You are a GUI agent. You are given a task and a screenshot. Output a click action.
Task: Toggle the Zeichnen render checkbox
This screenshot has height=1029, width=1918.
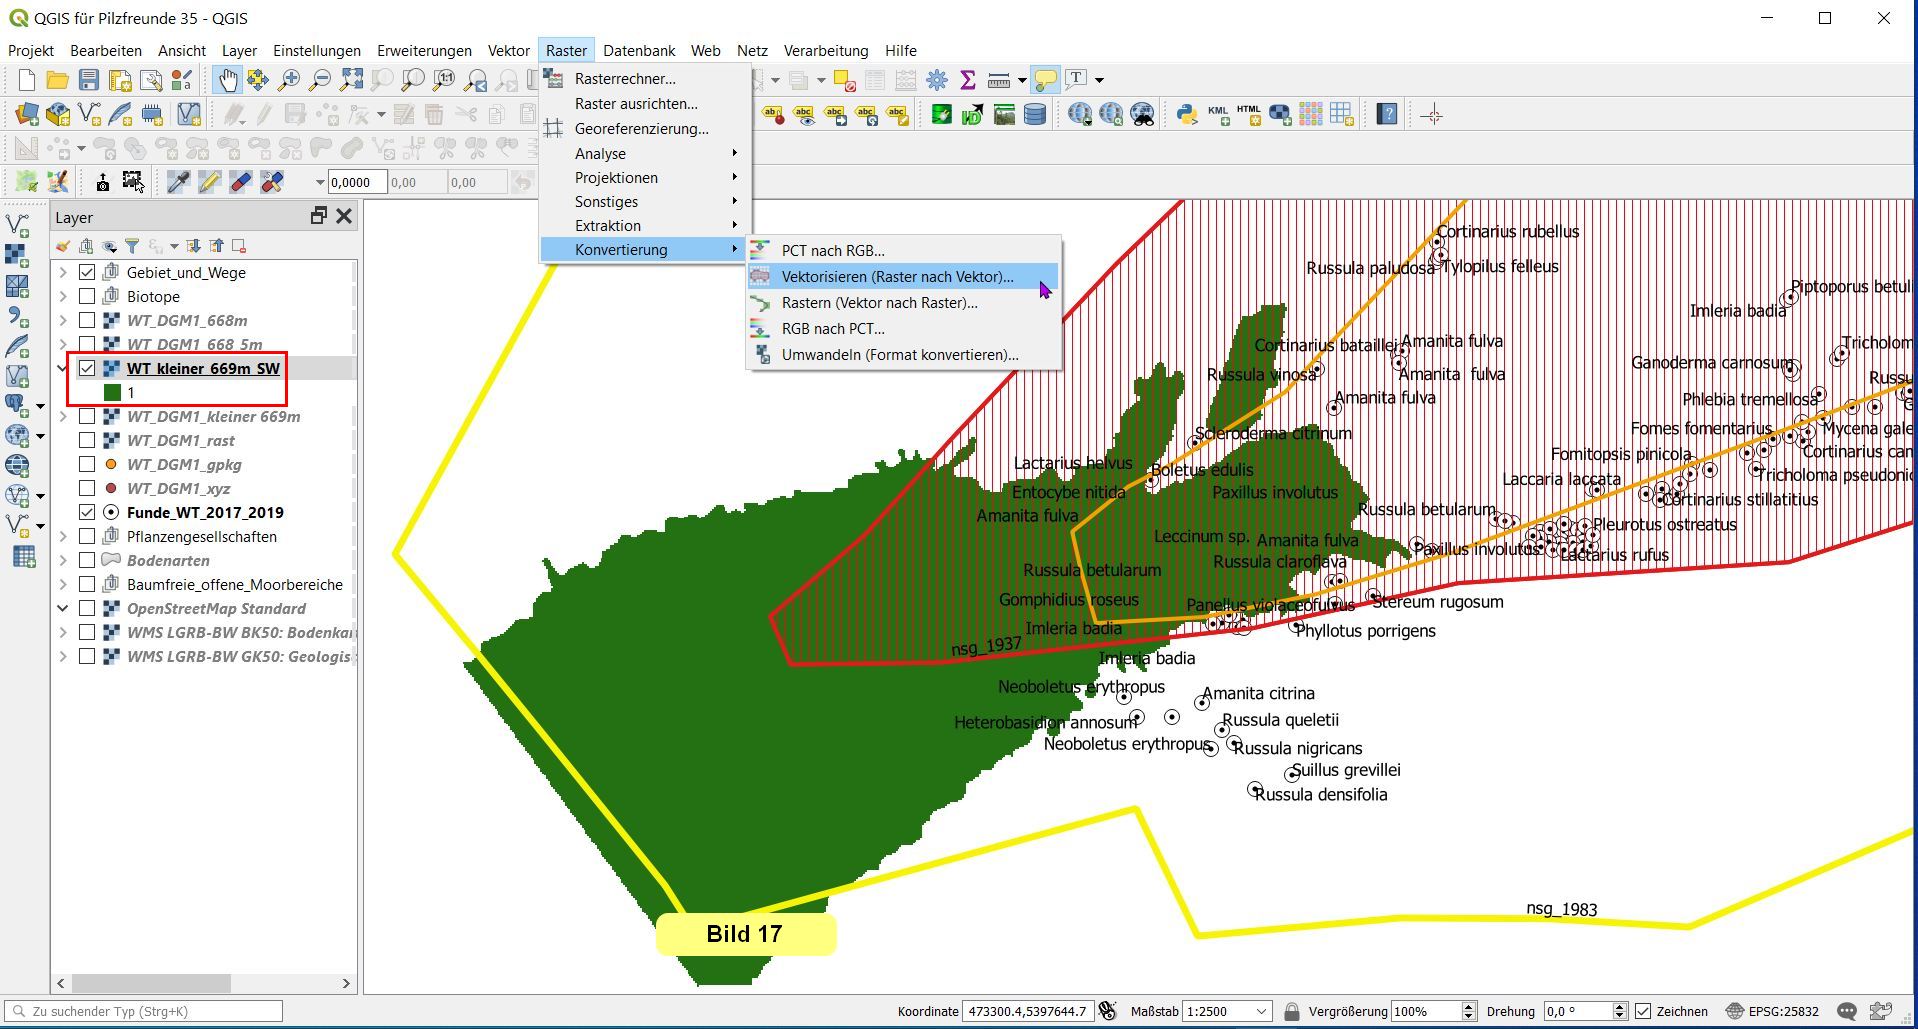pyautogui.click(x=1643, y=1011)
